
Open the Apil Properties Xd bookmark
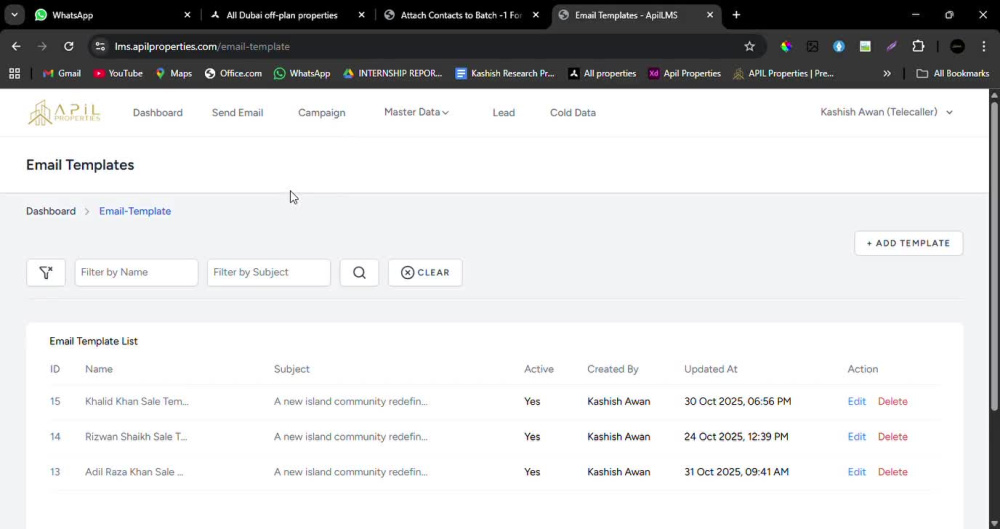[684, 73]
